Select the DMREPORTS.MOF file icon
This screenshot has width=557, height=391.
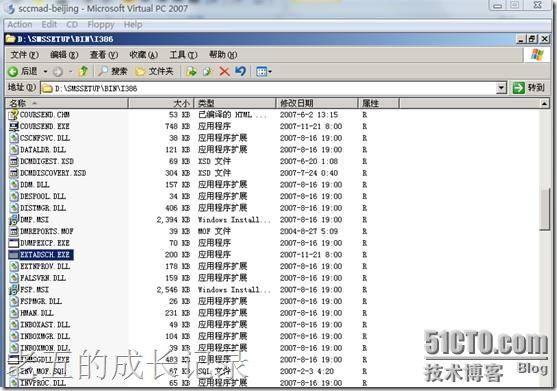[13, 232]
